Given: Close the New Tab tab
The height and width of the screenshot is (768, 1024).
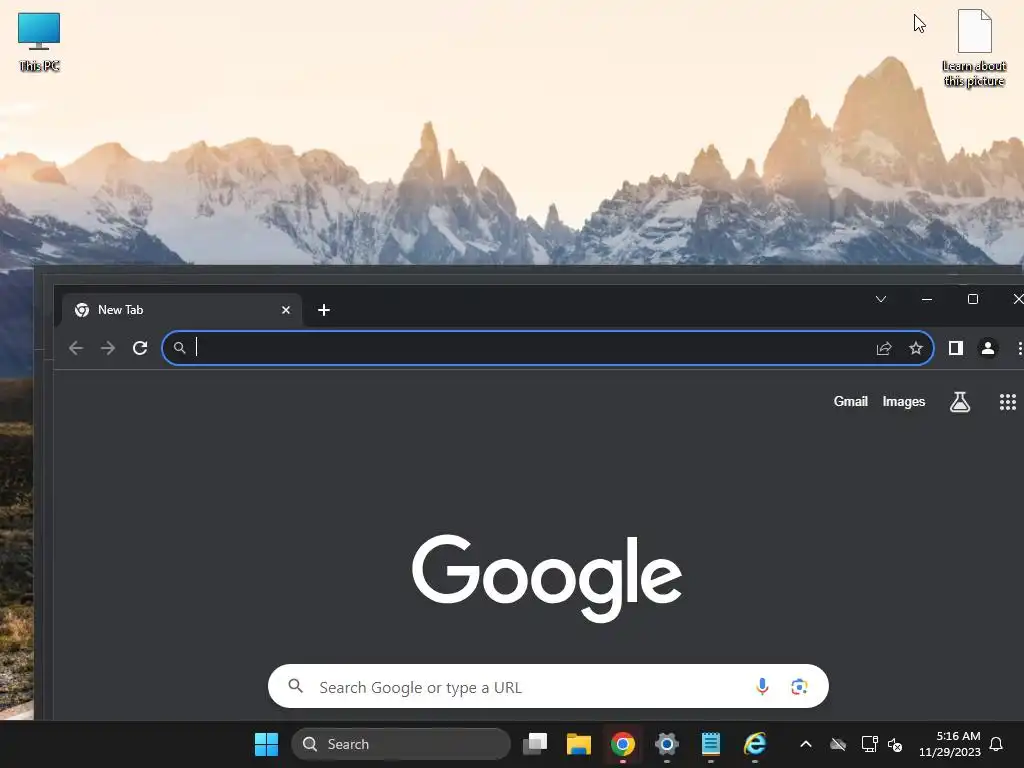Looking at the screenshot, I should 285,310.
